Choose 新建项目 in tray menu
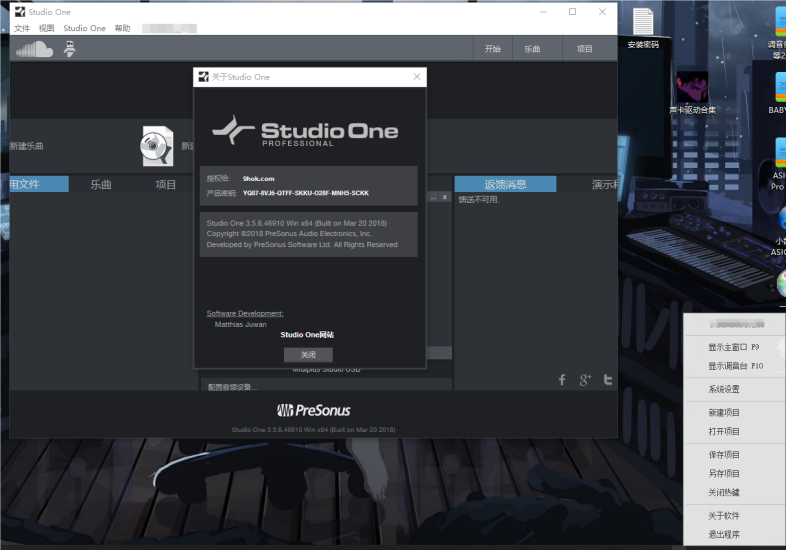The width and height of the screenshot is (786, 550). (x=723, y=413)
